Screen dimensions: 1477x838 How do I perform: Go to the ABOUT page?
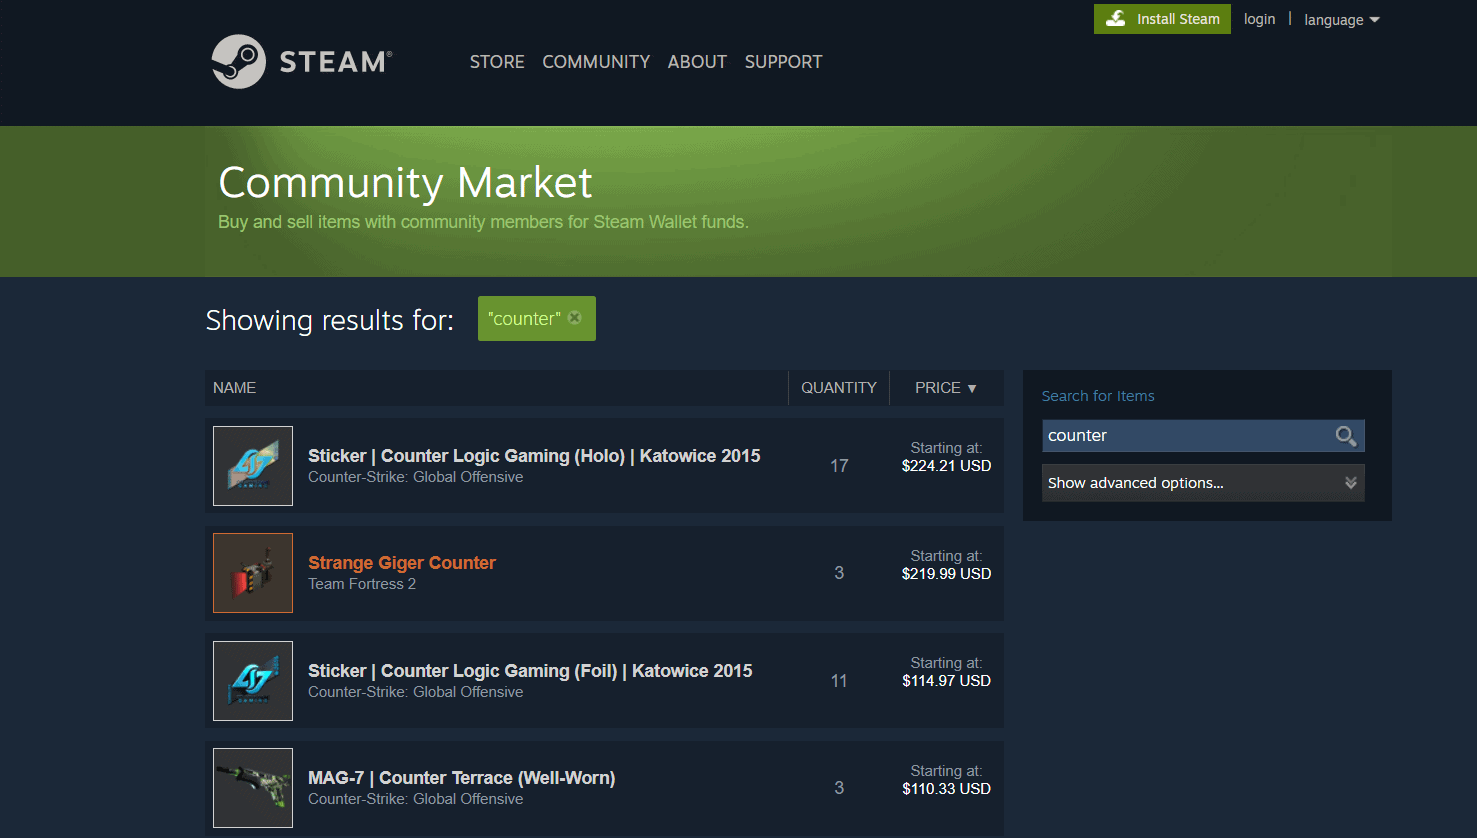click(x=697, y=62)
